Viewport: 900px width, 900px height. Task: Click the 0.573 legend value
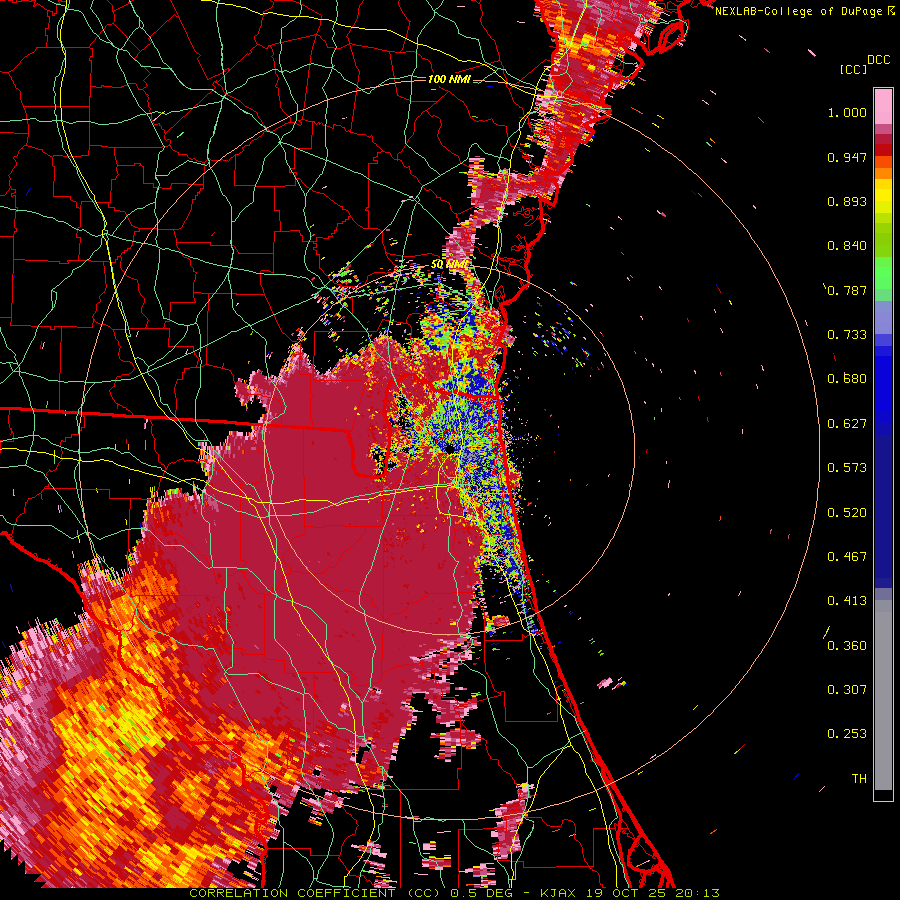click(847, 468)
